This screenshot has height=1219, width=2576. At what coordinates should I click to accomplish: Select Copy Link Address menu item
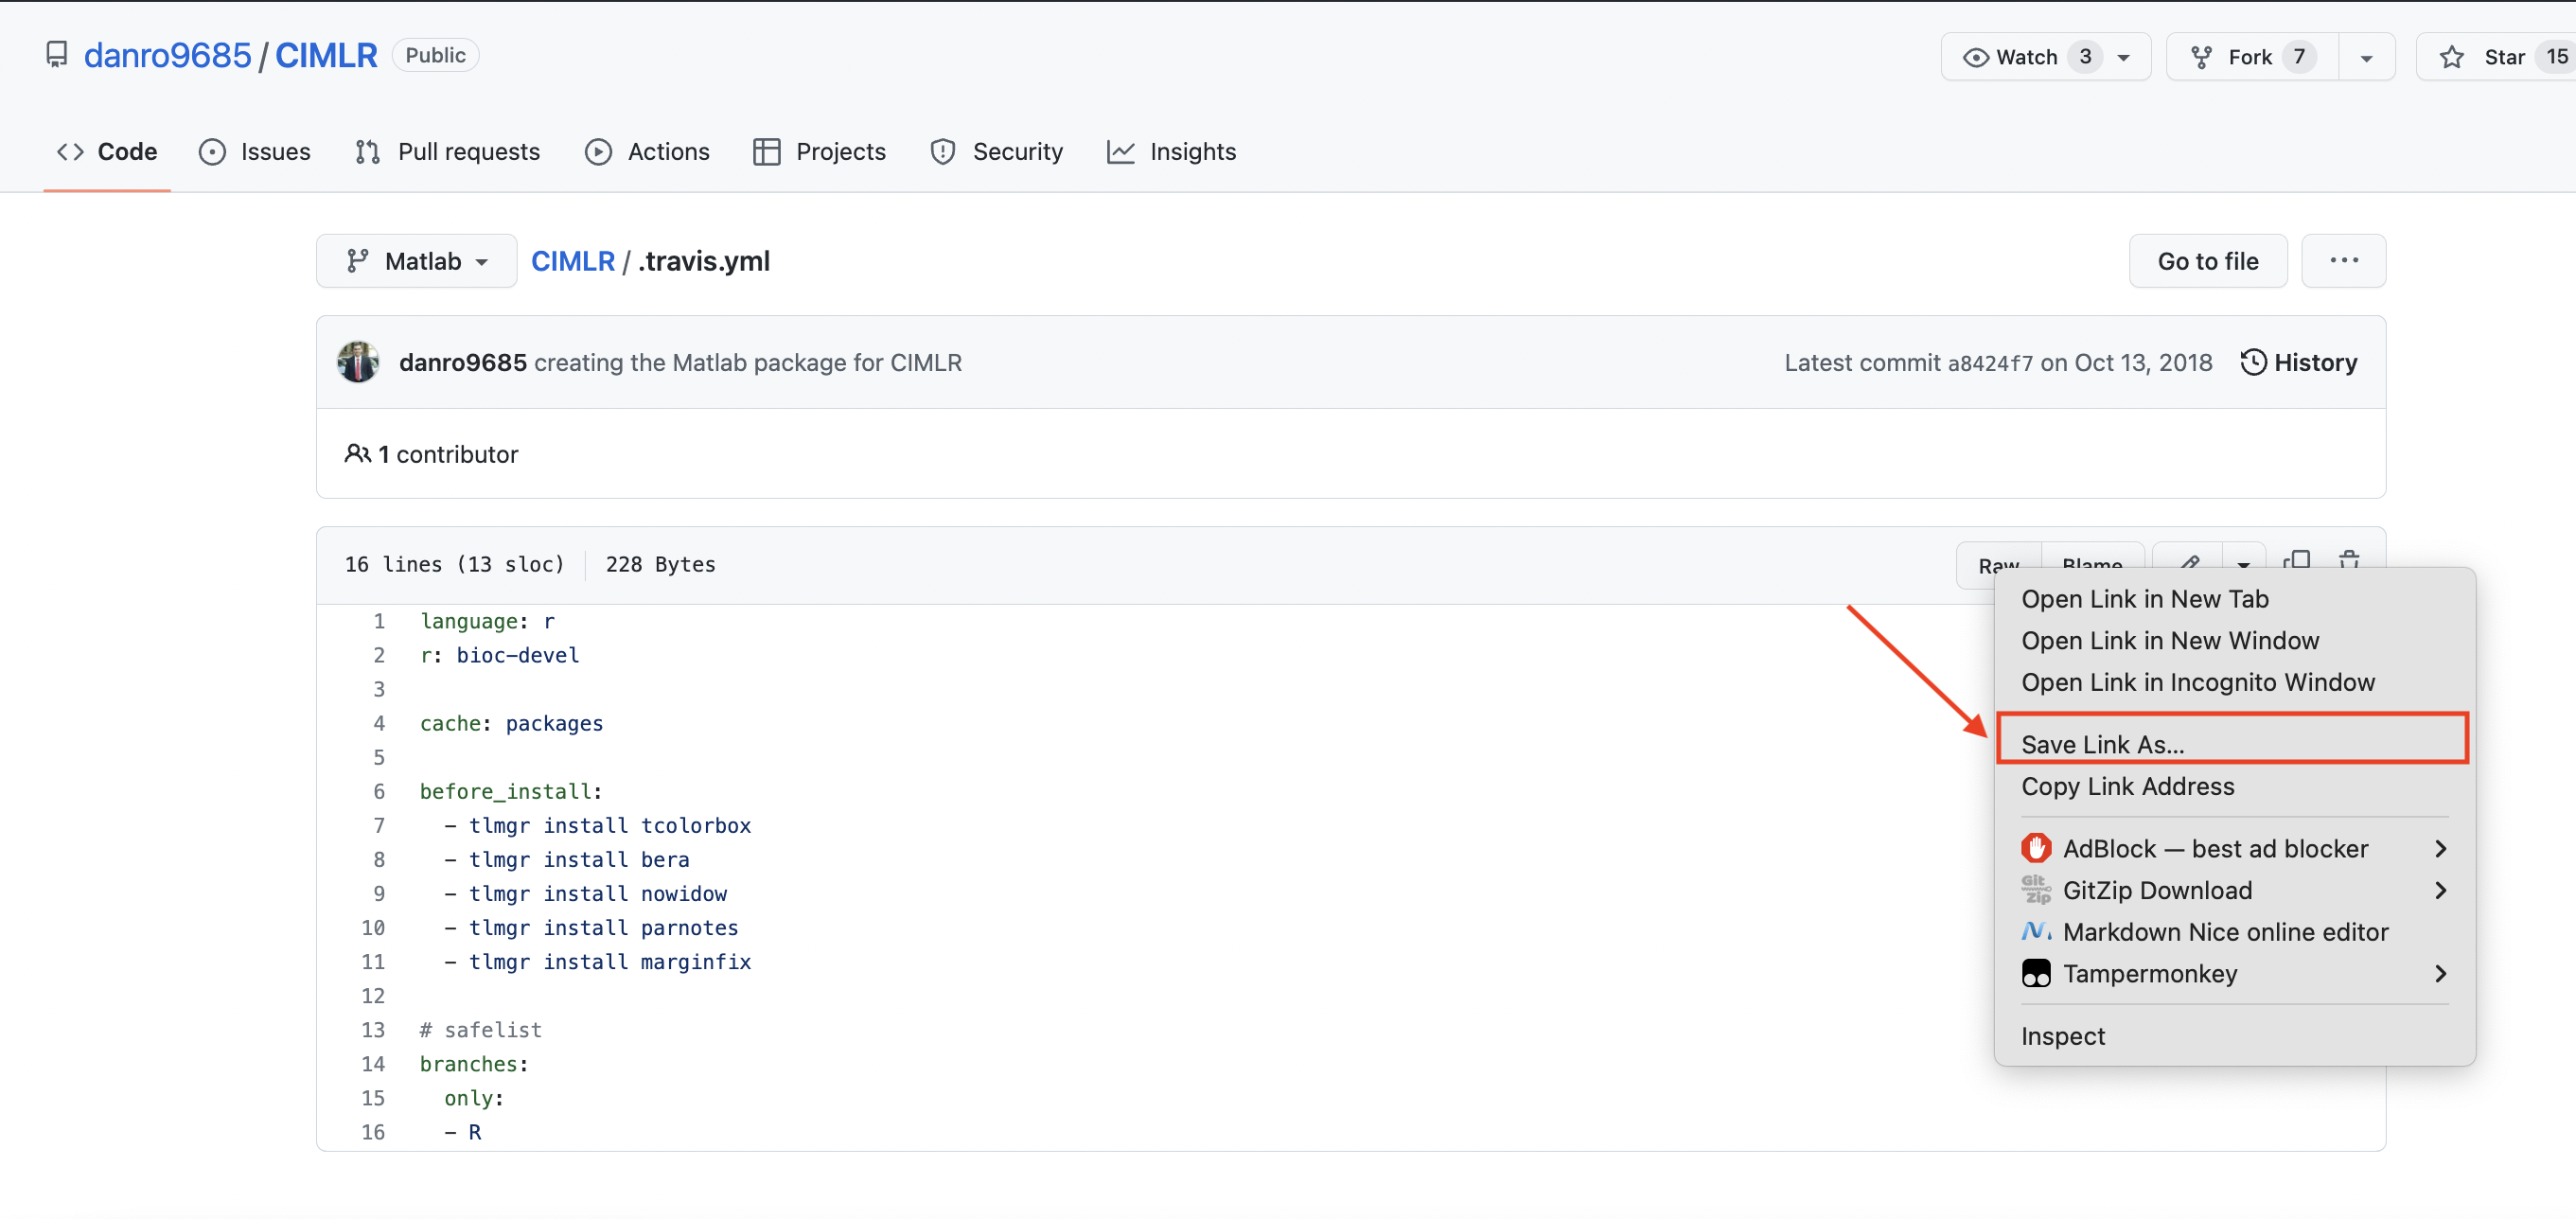click(x=2127, y=786)
